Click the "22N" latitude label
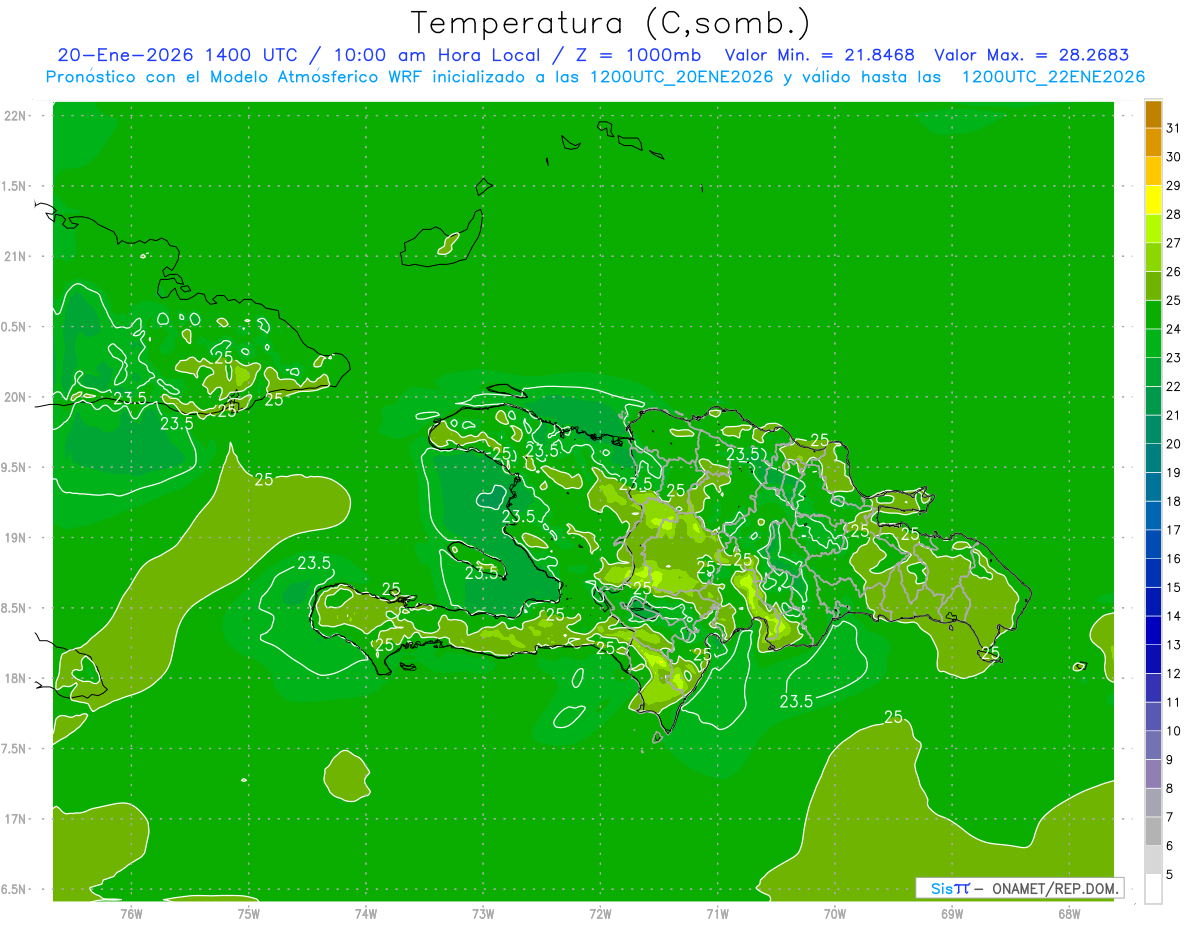The image size is (1200, 927). point(16,116)
